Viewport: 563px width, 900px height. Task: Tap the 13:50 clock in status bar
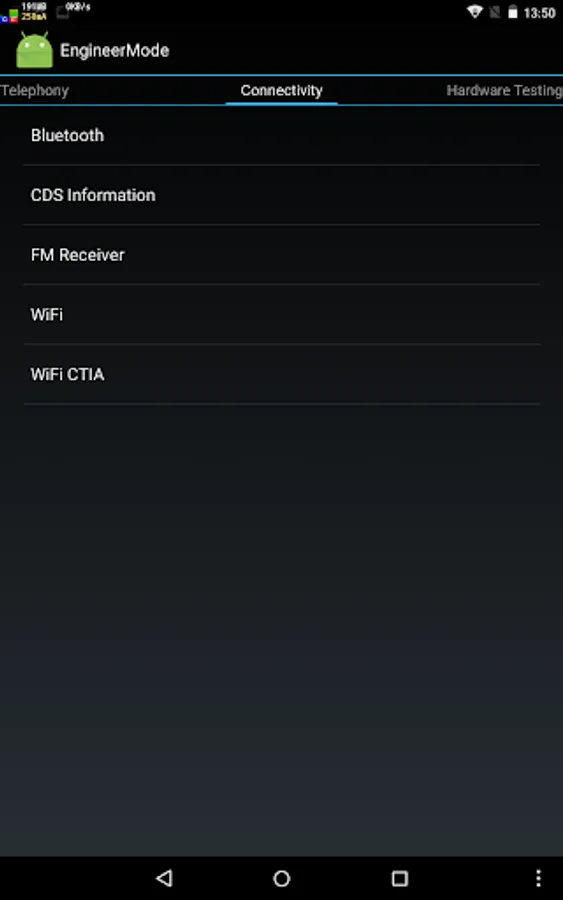[539, 13]
